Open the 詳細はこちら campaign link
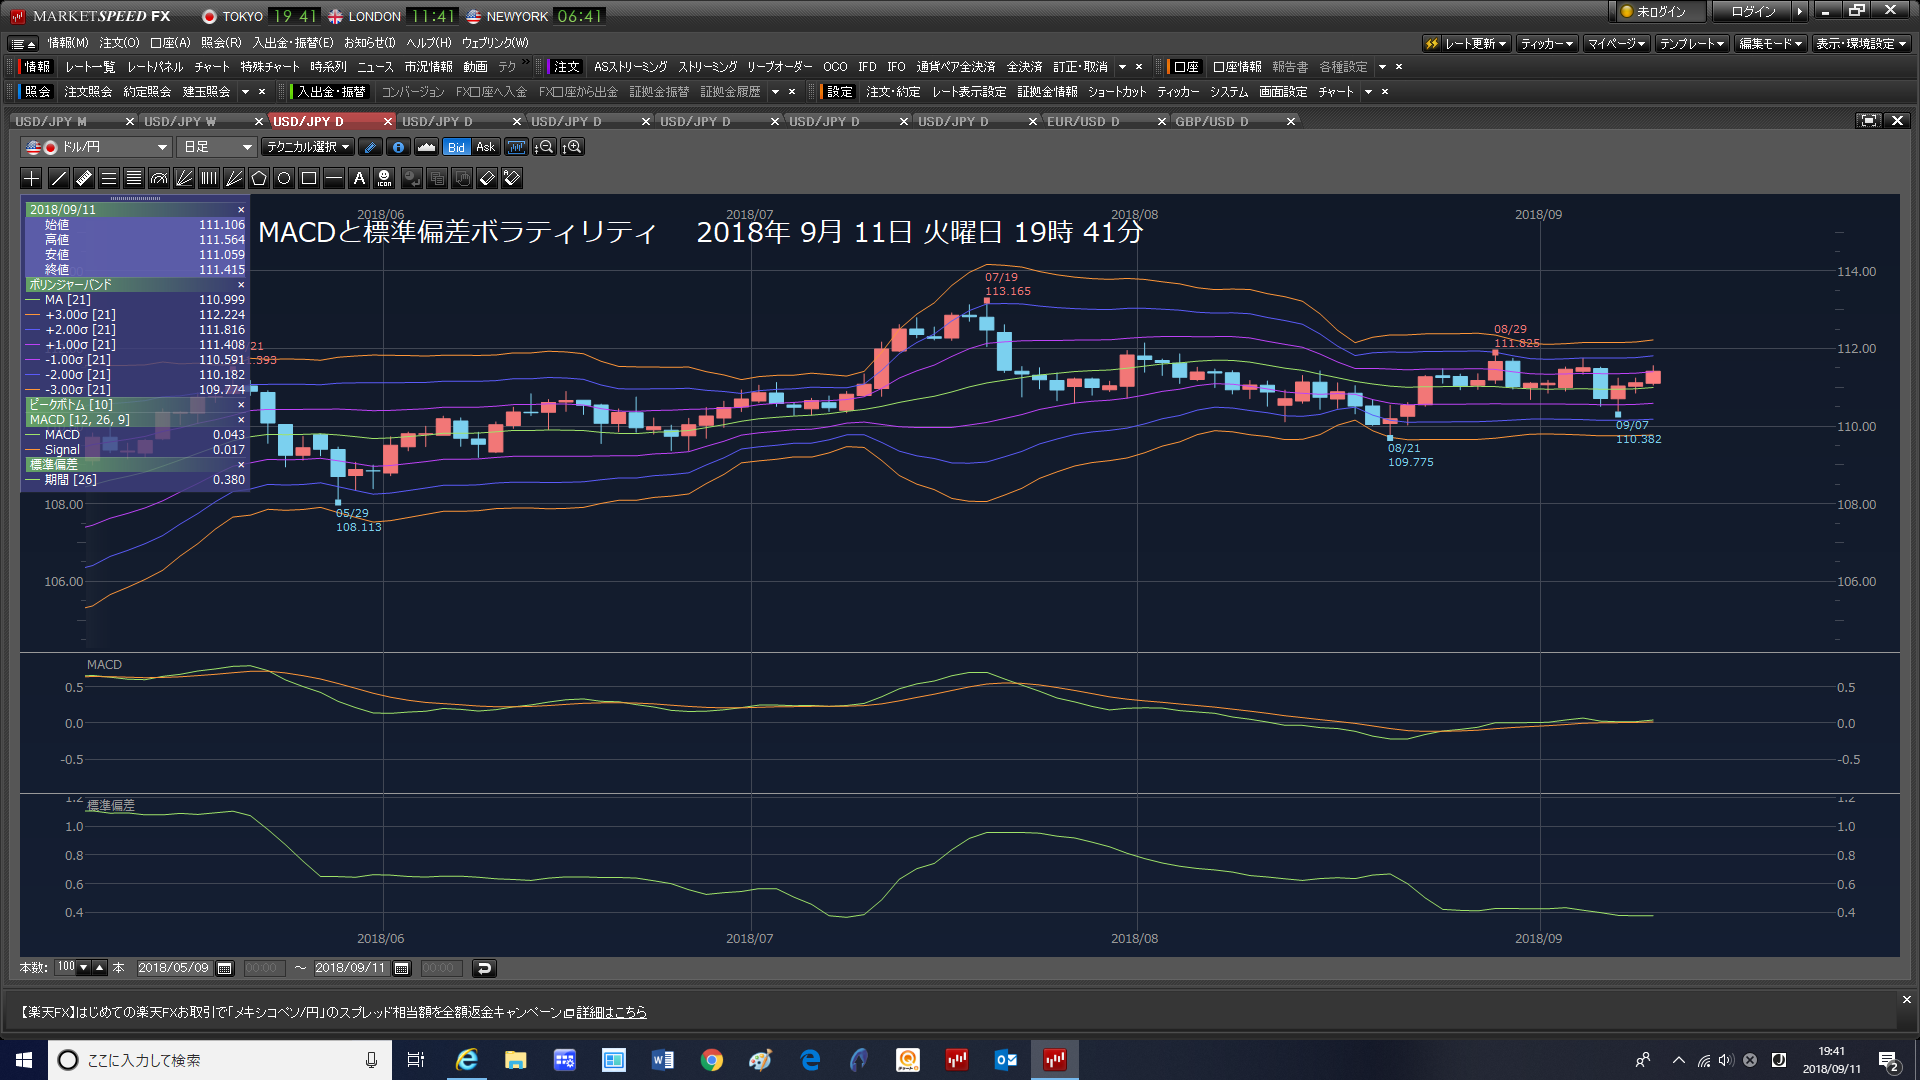The height and width of the screenshot is (1080, 1920). click(611, 1012)
